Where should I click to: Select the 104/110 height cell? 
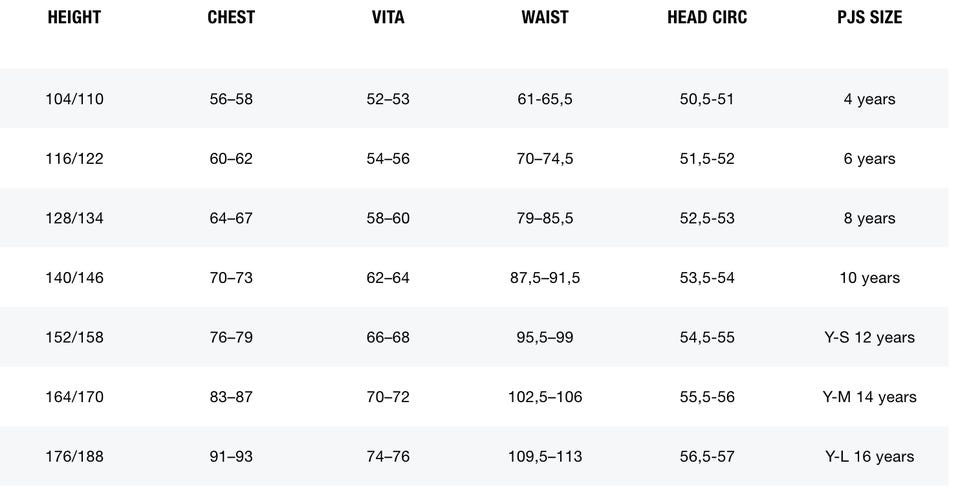coord(74,99)
